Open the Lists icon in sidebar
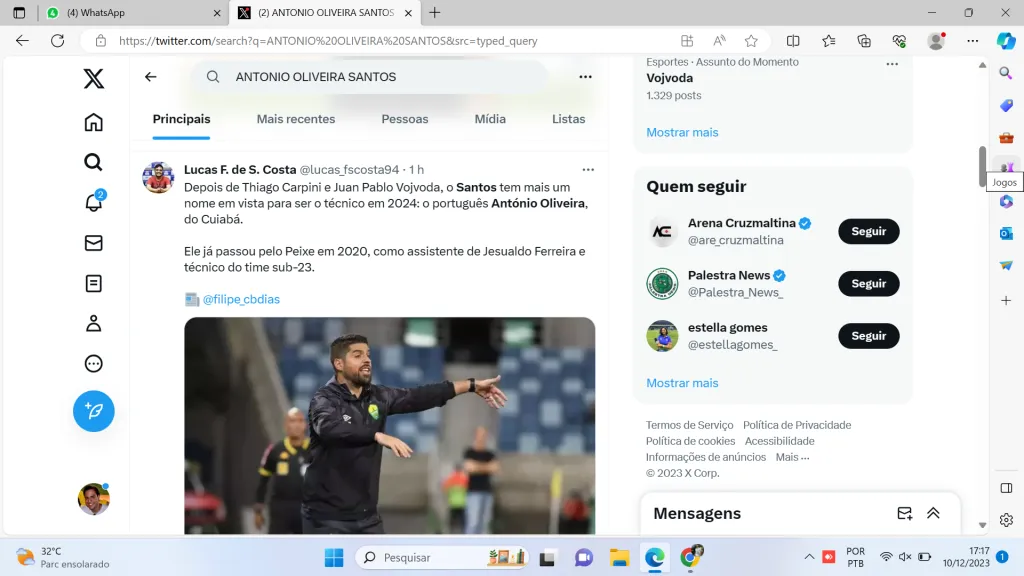The width and height of the screenshot is (1024, 576). tap(93, 283)
